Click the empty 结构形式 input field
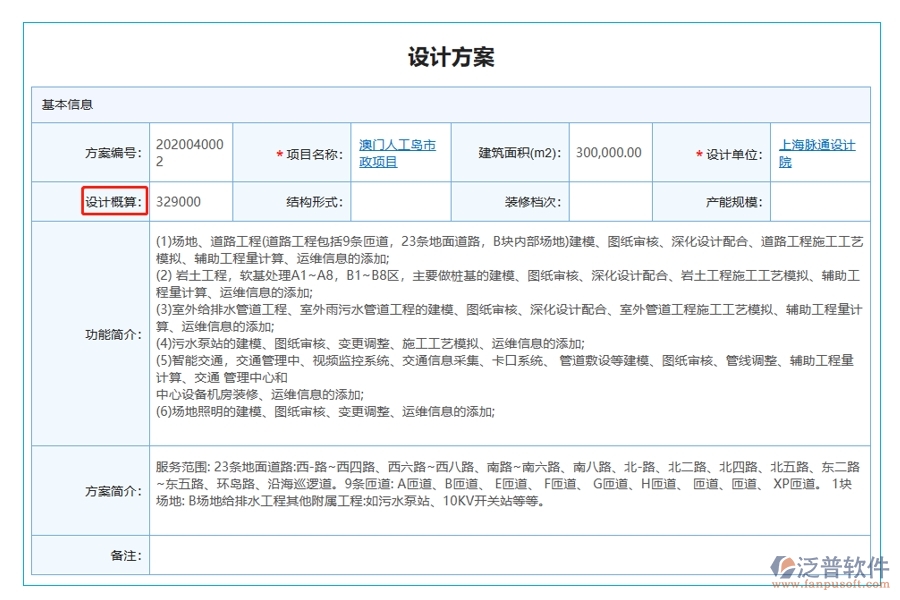 399,201
